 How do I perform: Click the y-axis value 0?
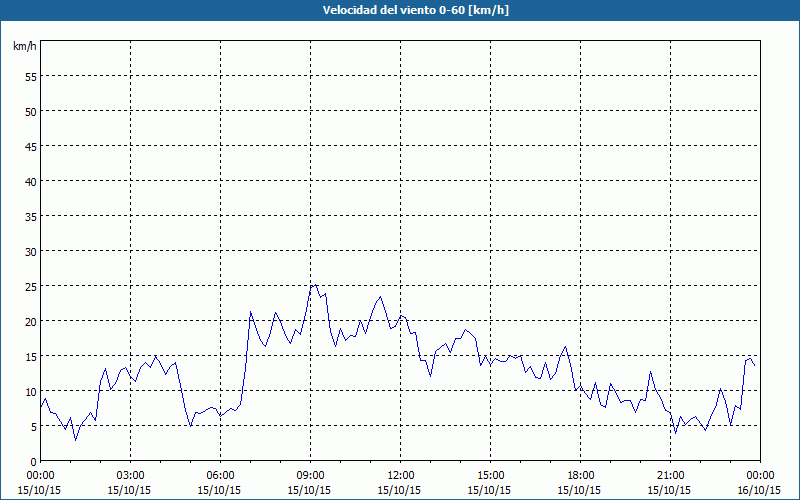34,462
